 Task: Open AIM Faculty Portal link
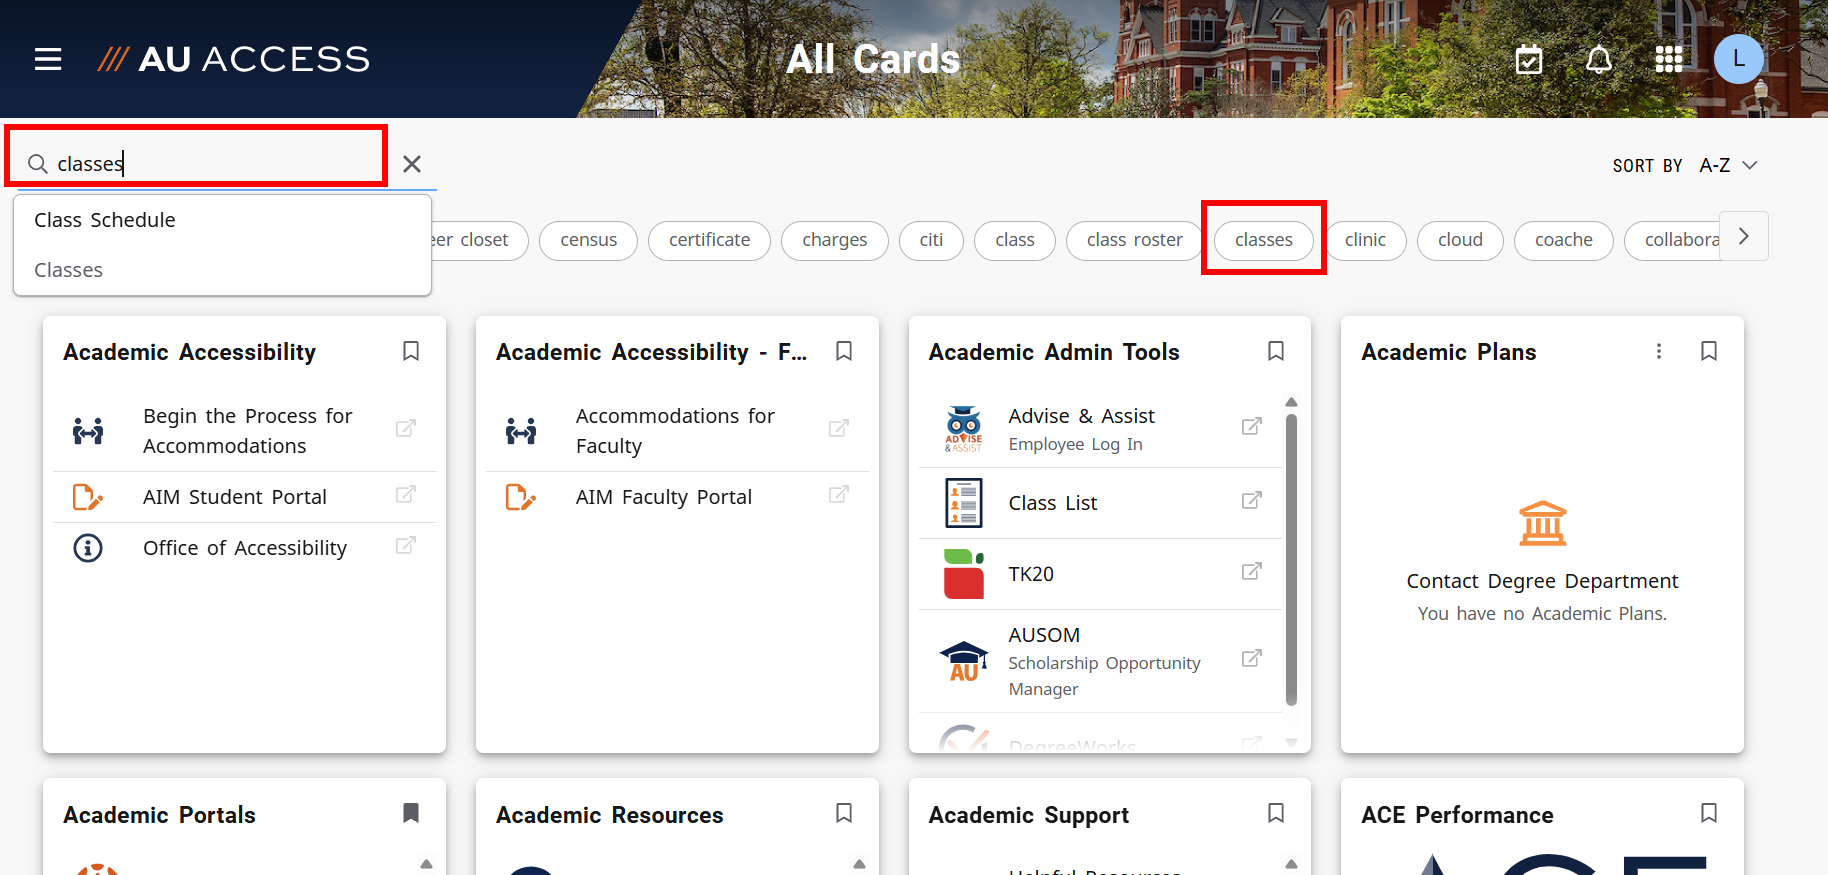click(677, 497)
